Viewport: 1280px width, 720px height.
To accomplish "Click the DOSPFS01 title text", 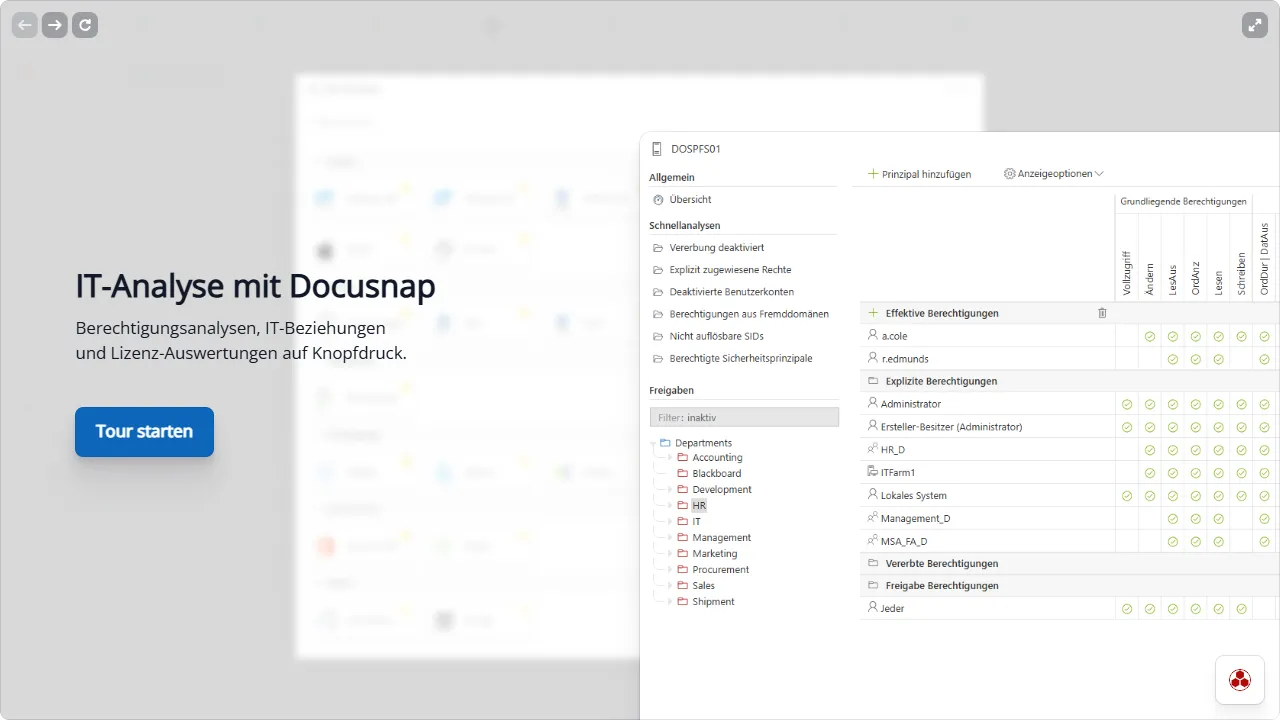I will (696, 149).
